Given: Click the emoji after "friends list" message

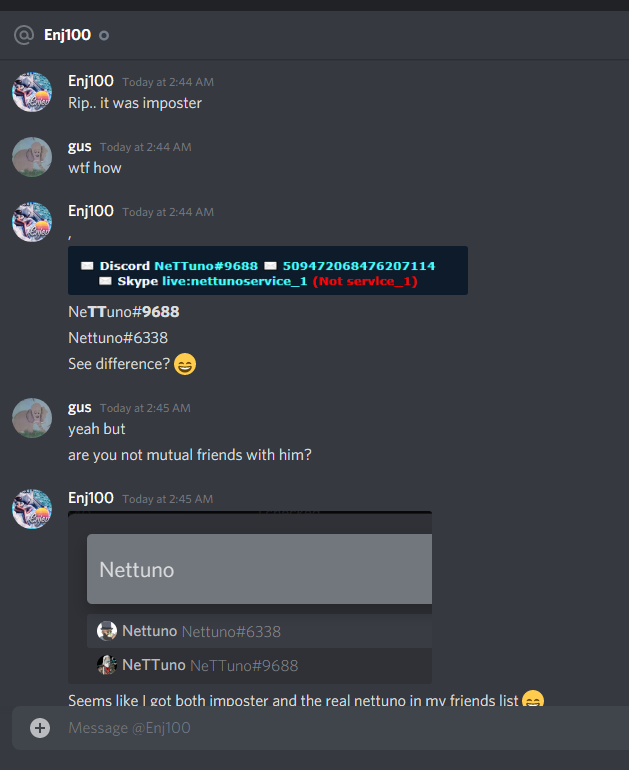Looking at the screenshot, I should [x=533, y=698].
